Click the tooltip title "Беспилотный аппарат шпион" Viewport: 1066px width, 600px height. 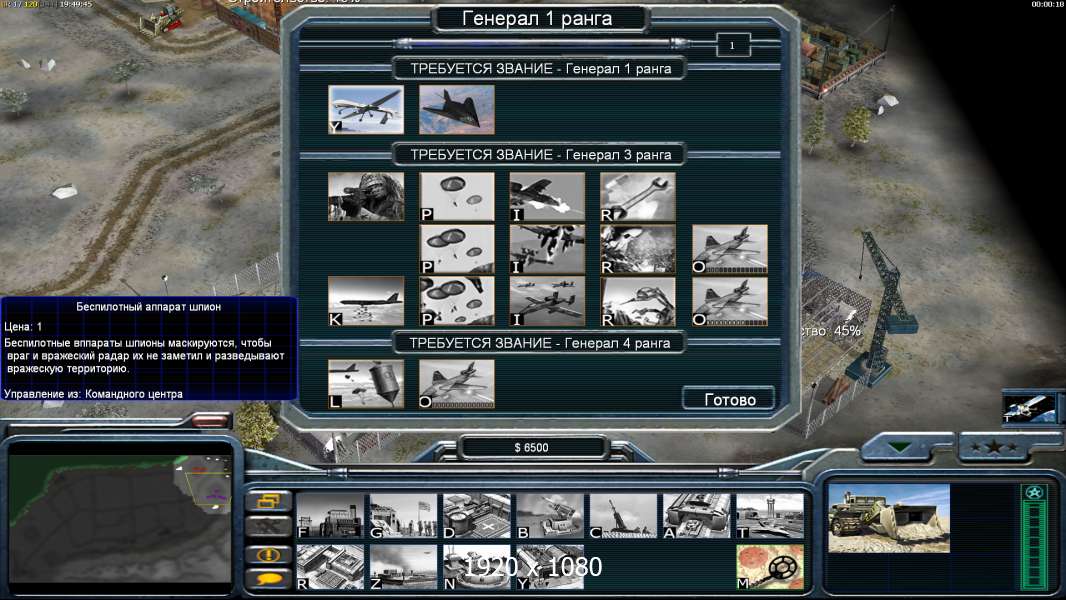tap(148, 306)
